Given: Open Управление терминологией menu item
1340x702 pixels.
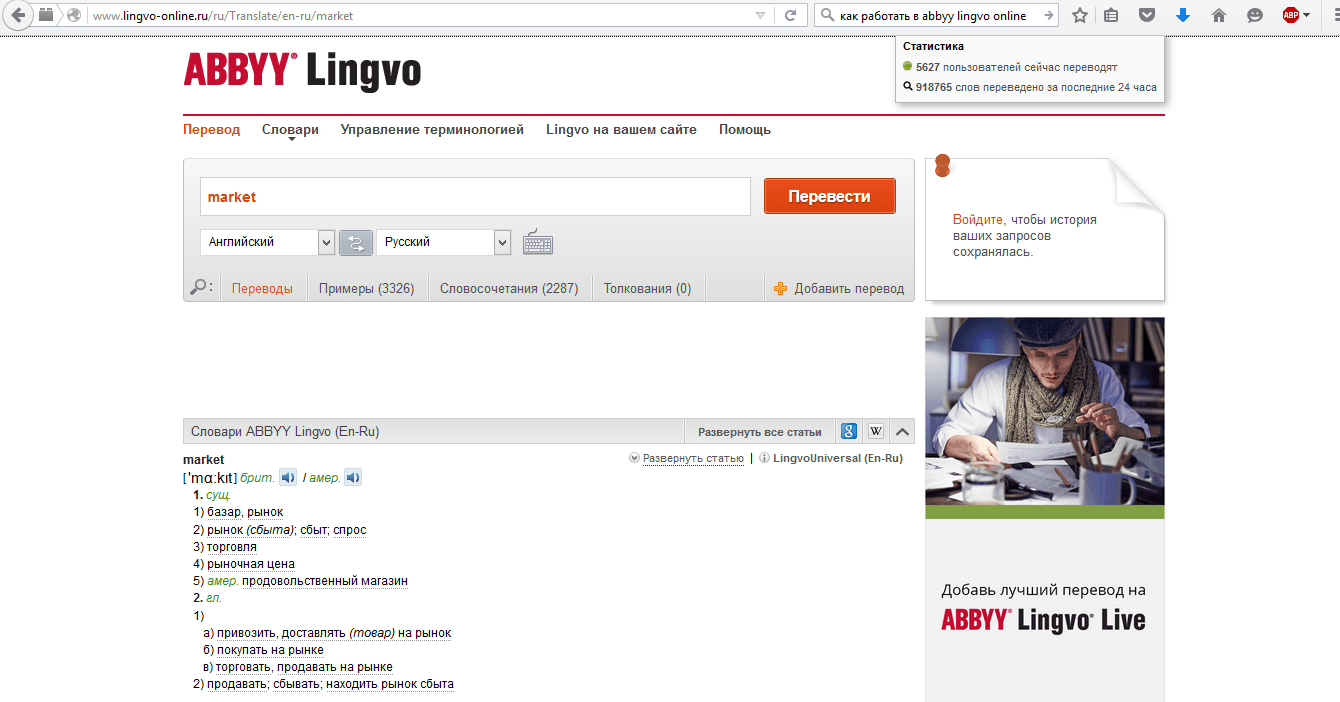Looking at the screenshot, I should click(432, 130).
